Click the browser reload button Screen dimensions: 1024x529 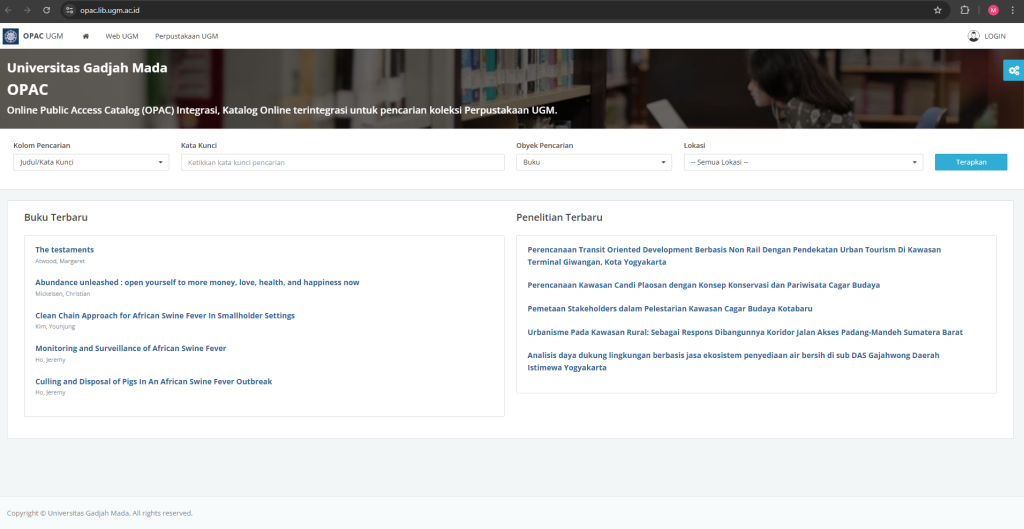(x=46, y=10)
